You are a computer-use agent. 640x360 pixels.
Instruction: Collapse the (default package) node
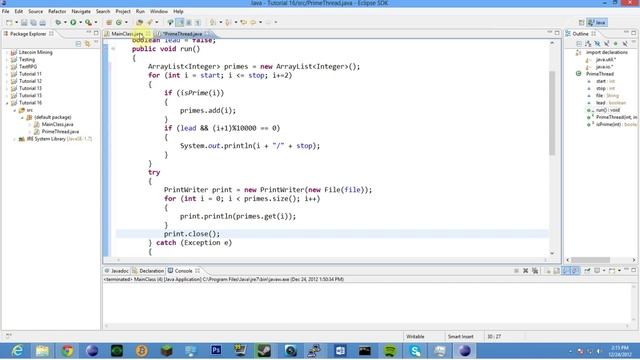click(x=22, y=118)
